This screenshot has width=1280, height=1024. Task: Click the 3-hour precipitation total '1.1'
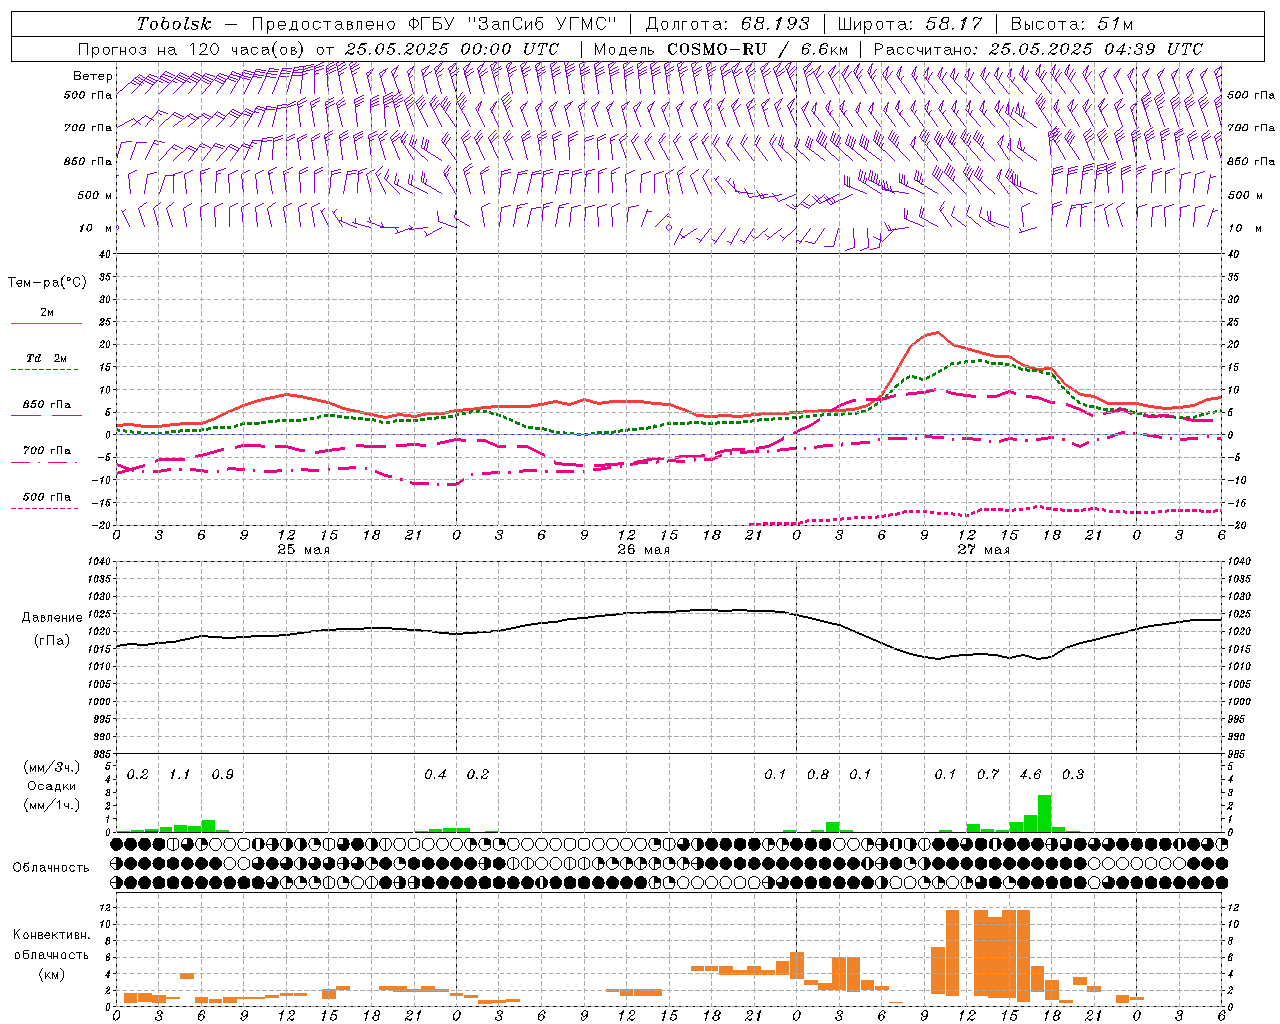[x=180, y=774]
